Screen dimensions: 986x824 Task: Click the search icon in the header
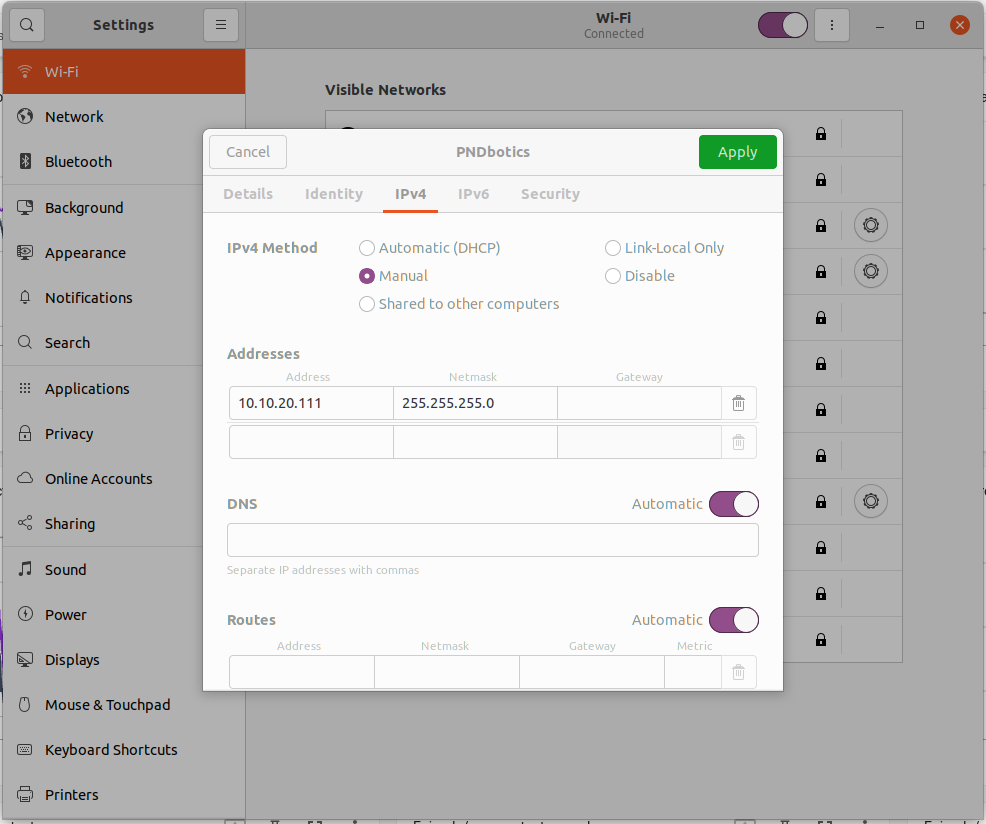coord(26,24)
